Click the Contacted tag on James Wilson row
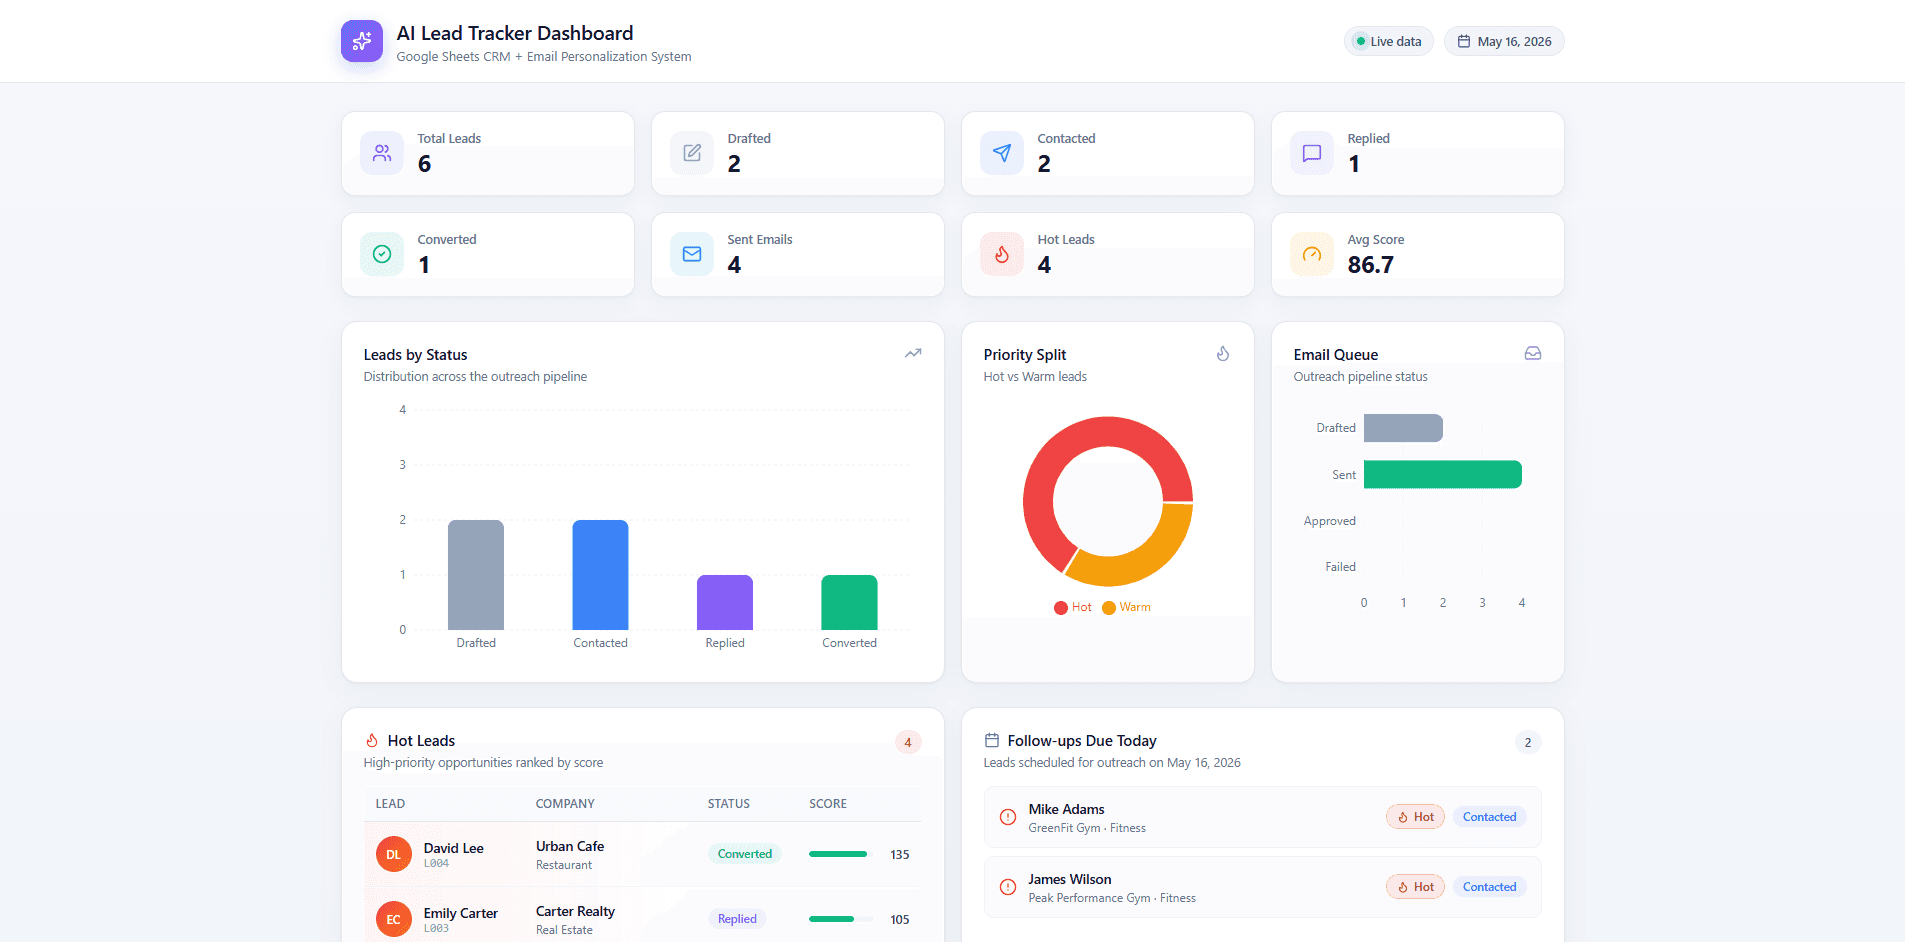 tap(1489, 887)
